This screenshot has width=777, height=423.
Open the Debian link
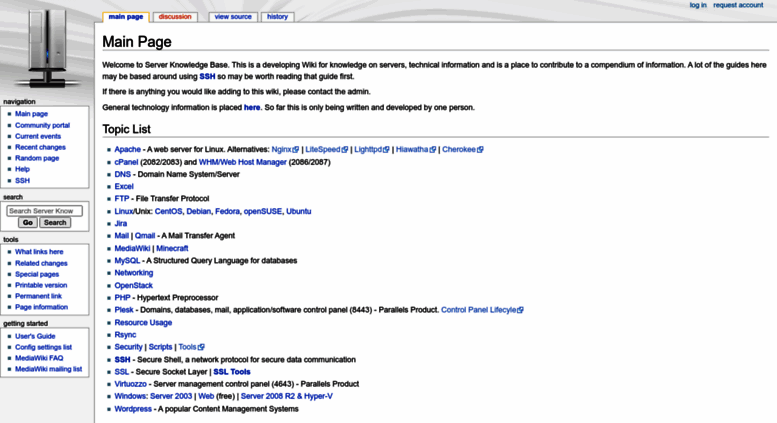199,212
